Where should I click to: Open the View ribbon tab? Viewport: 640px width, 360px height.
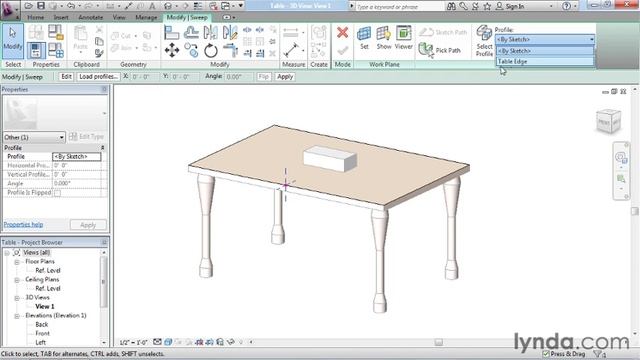point(119,18)
